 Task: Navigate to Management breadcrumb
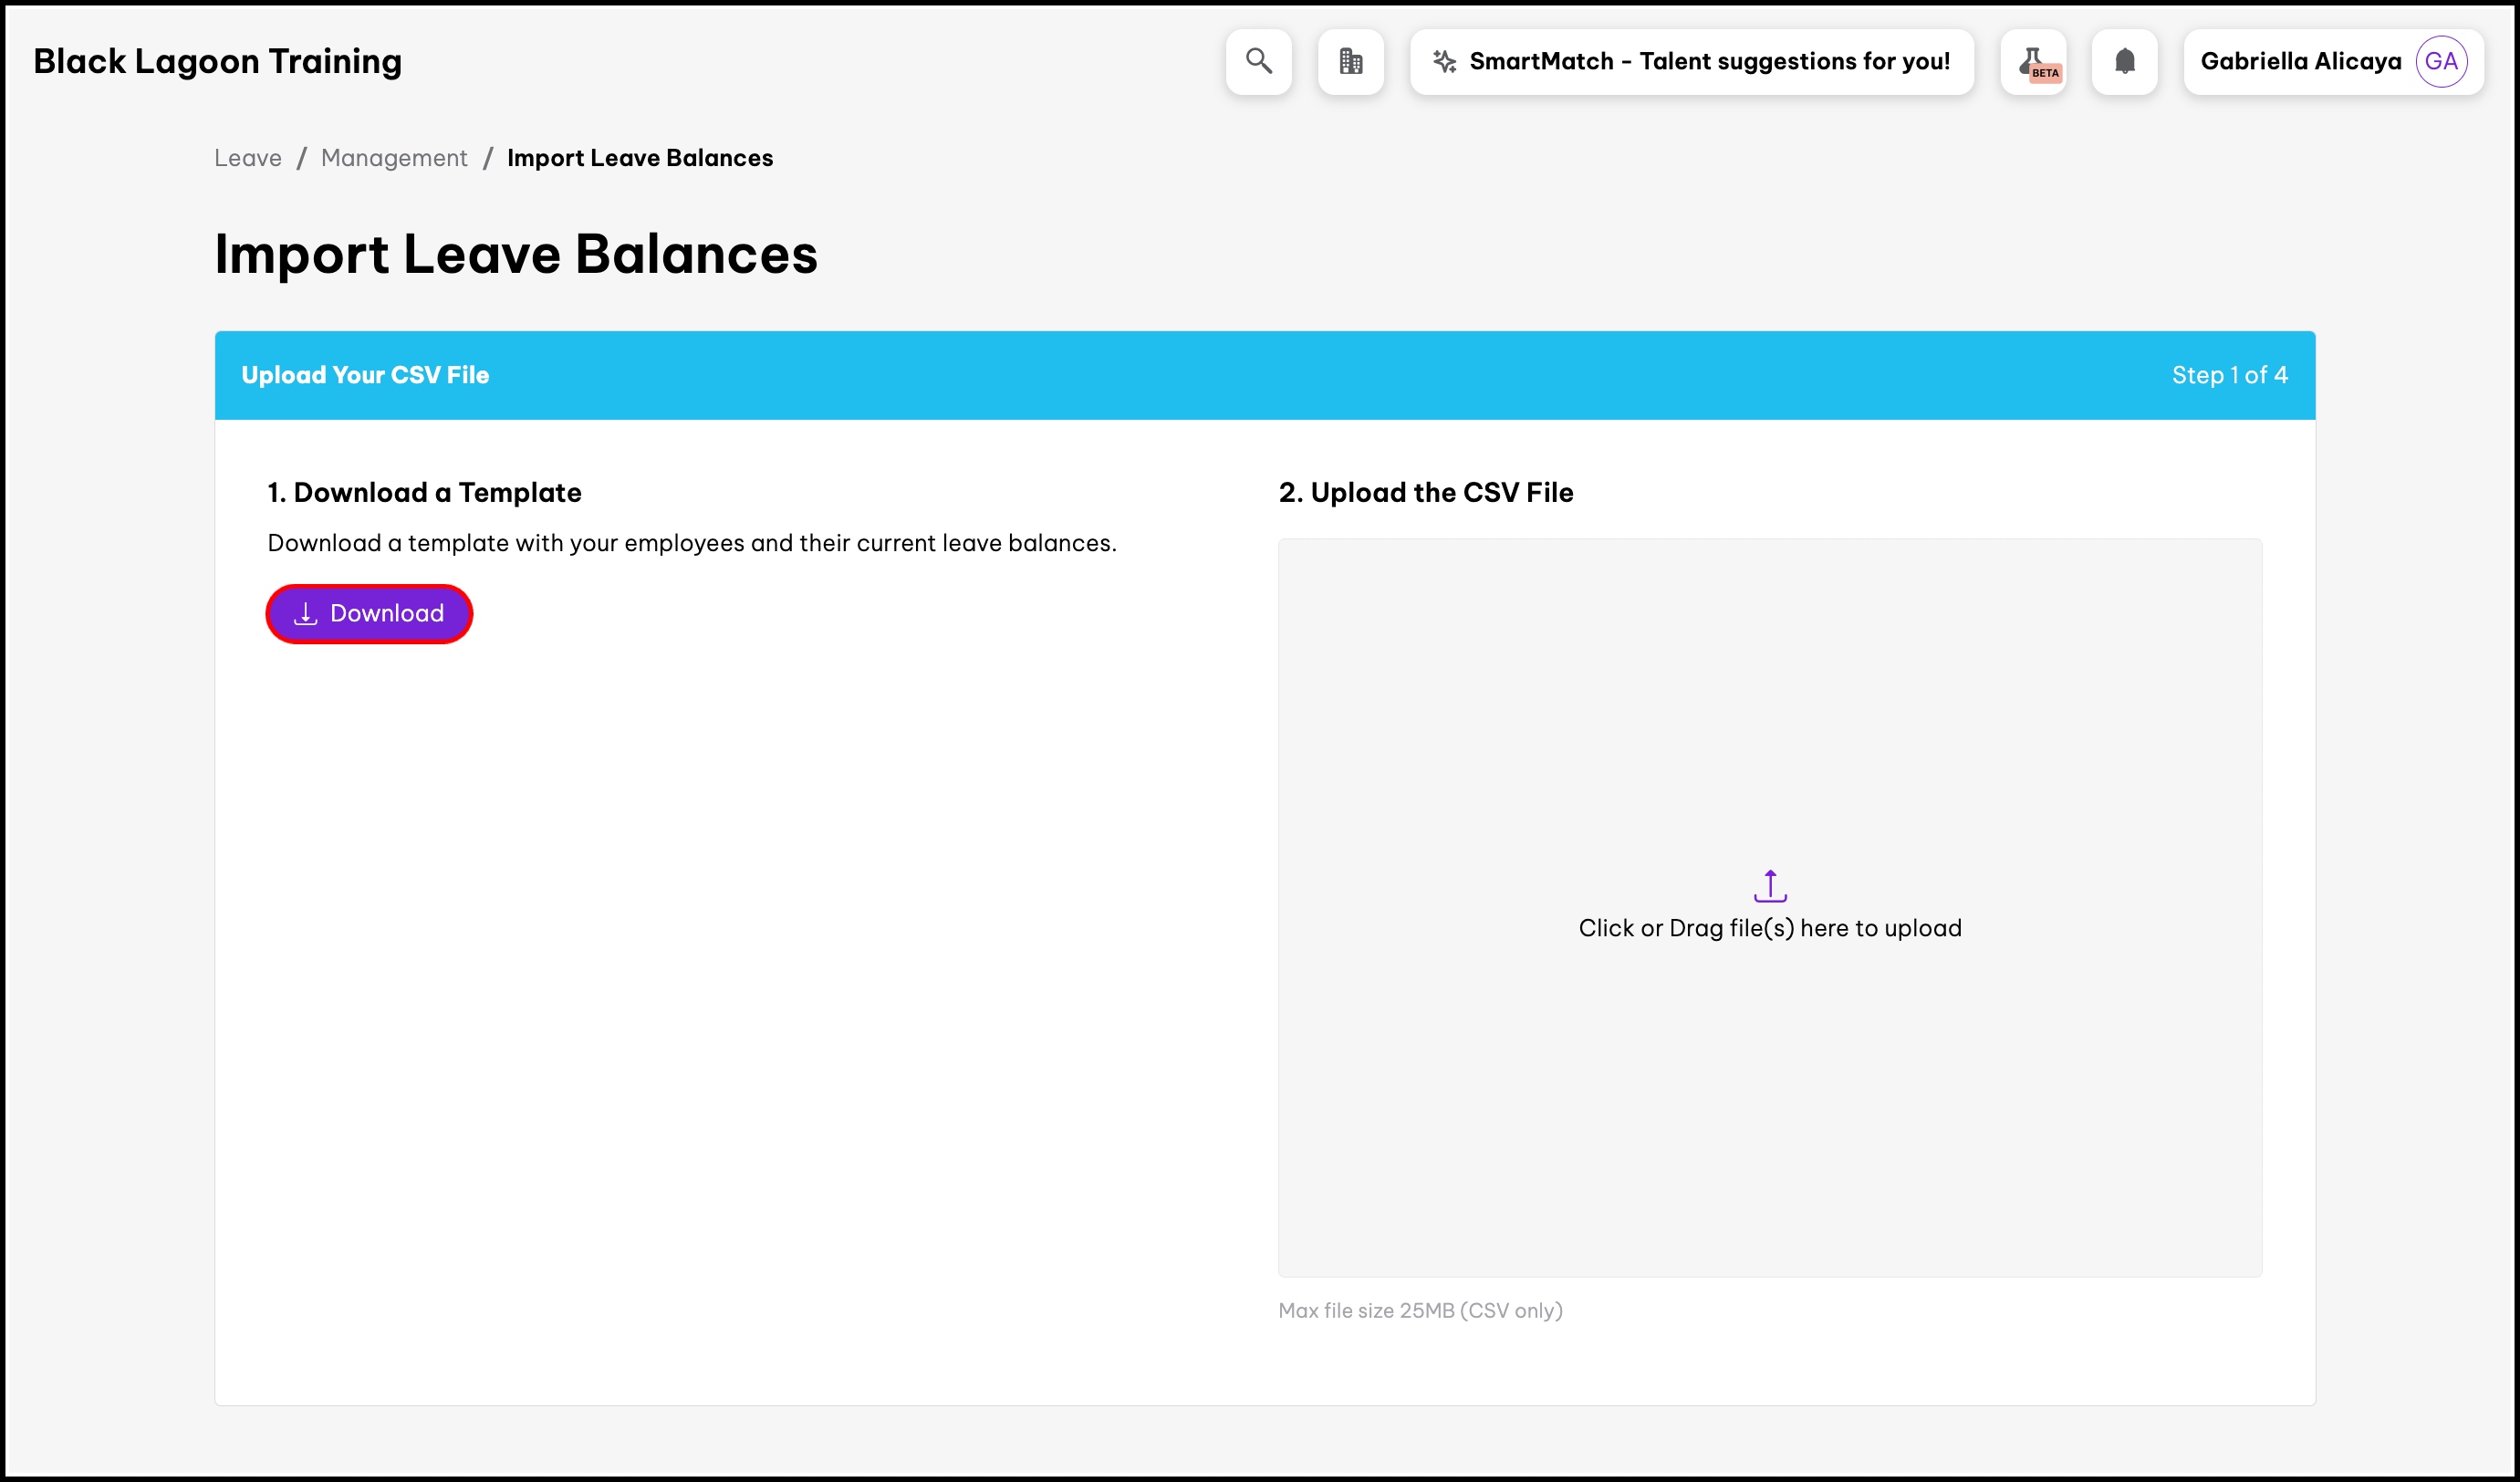(x=394, y=158)
